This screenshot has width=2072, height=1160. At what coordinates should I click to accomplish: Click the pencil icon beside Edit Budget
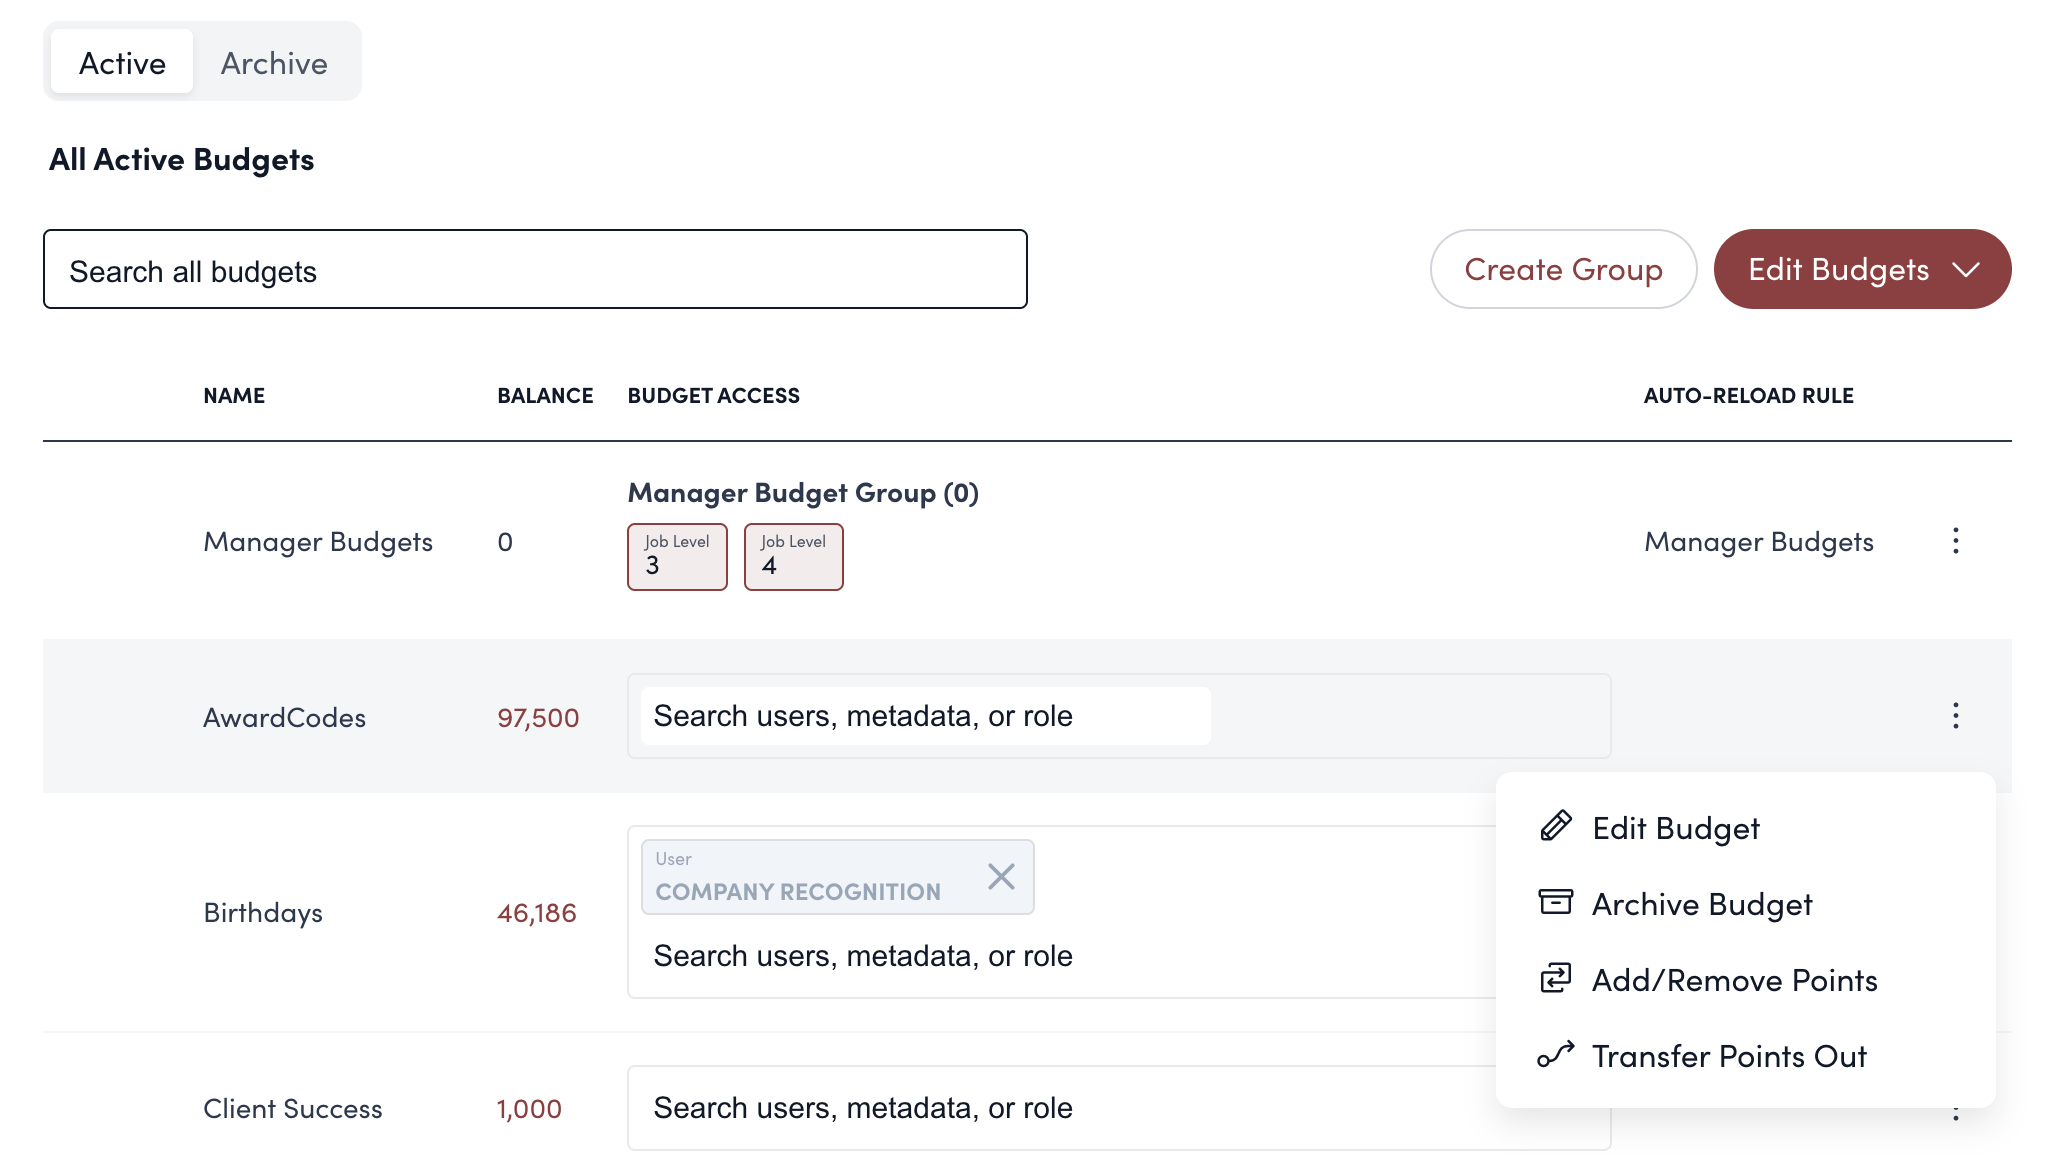(1555, 826)
